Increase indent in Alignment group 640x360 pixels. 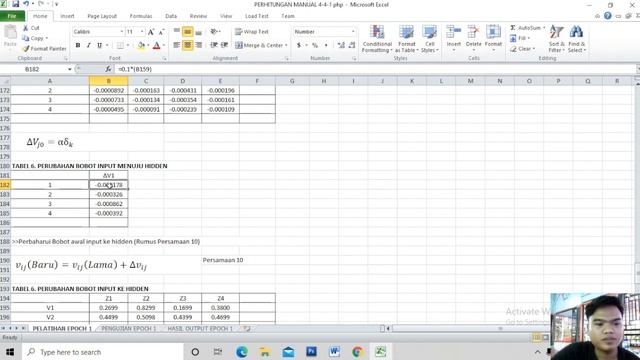pos(224,45)
